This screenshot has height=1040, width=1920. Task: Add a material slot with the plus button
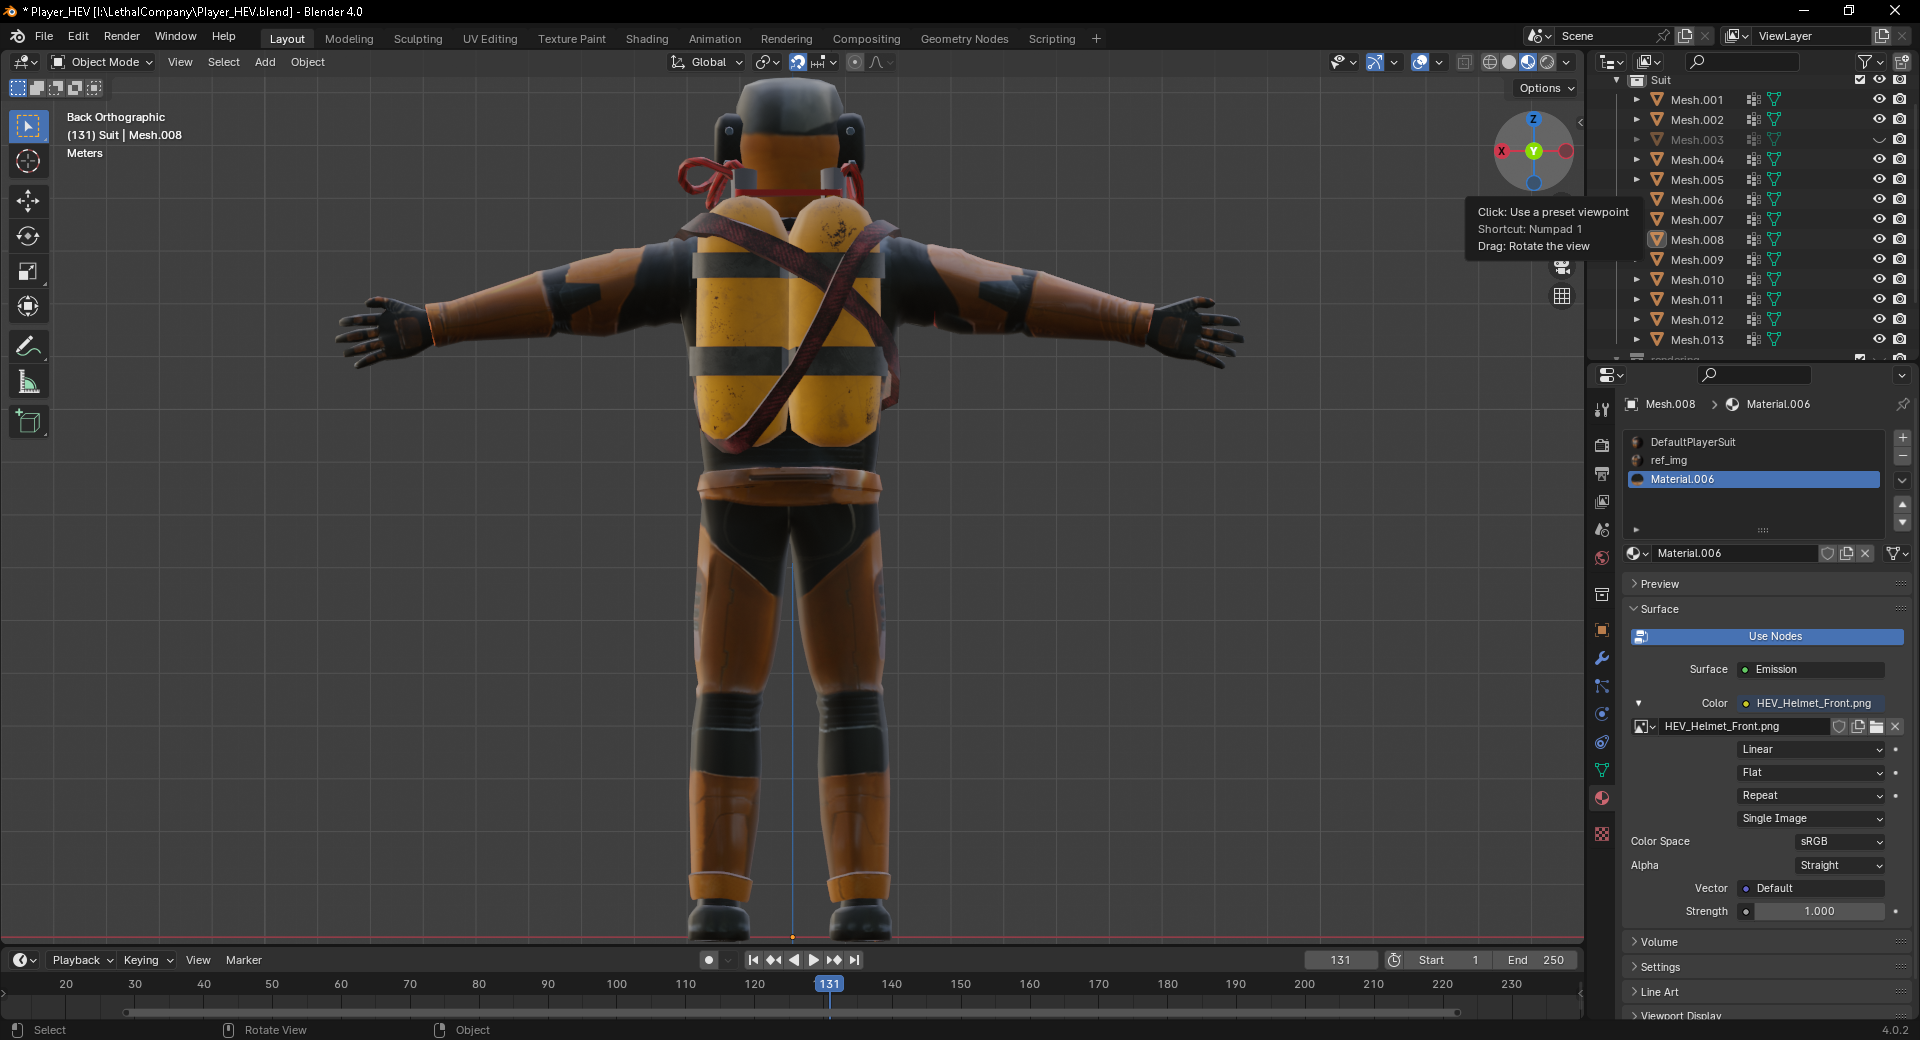pos(1902,438)
